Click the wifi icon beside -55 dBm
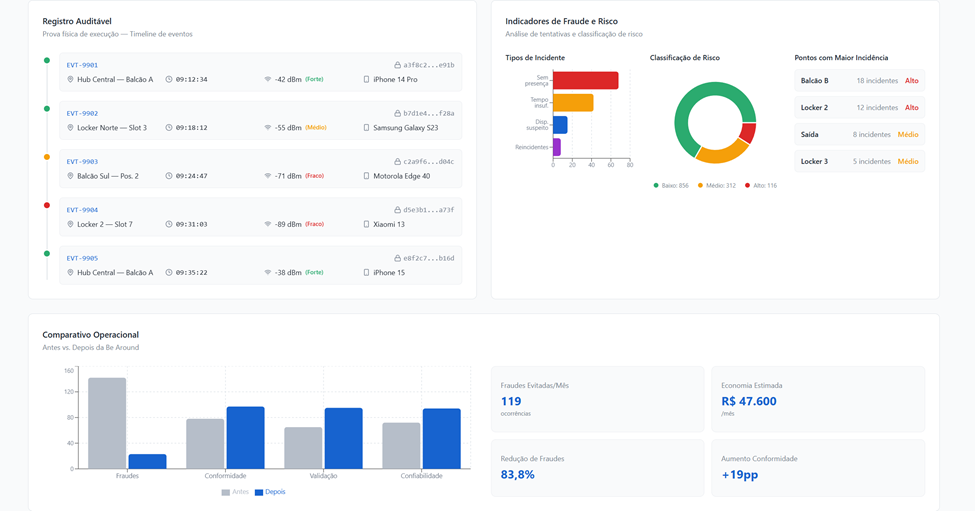 268,127
